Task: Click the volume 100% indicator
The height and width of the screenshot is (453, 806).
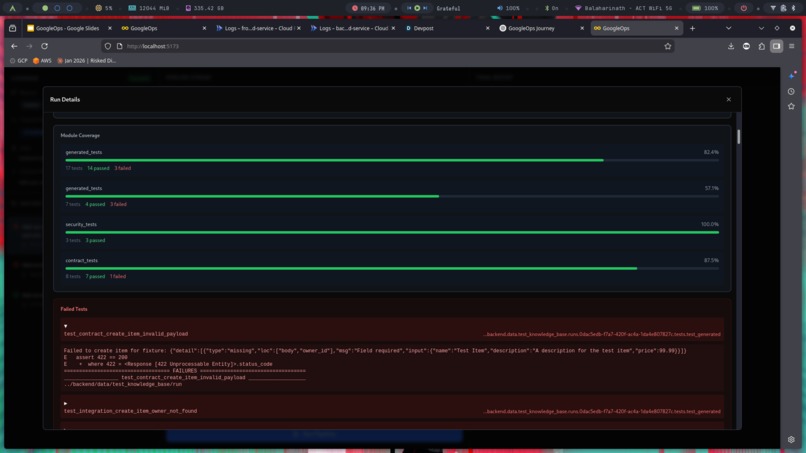Action: tap(508, 8)
